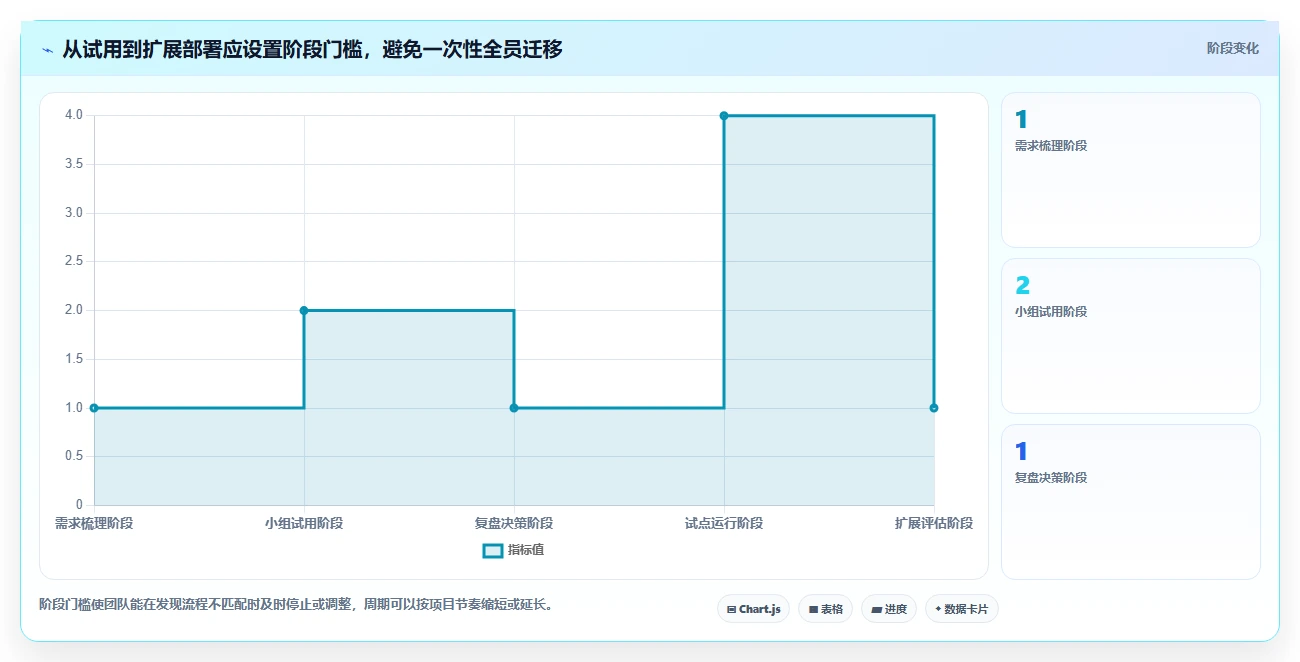The height and width of the screenshot is (662, 1300).
Task: Click x-axis label 复盘决策阶段
Action: pyautogui.click(x=514, y=524)
